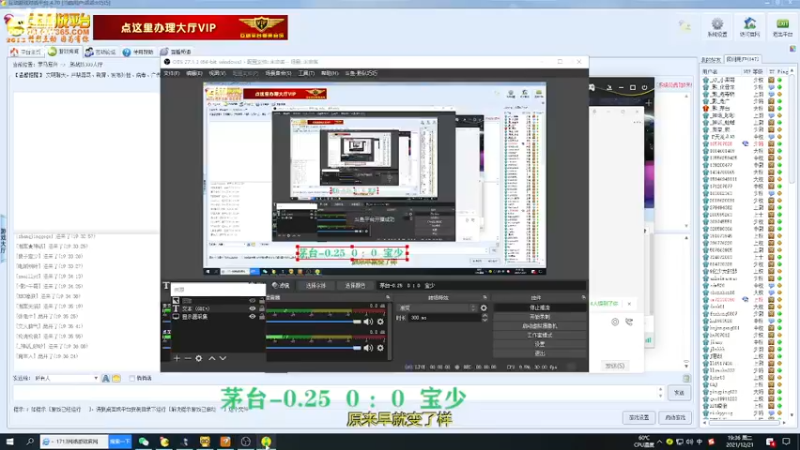
Task: Toggle lock on 显示器采集 source
Action: (262, 317)
